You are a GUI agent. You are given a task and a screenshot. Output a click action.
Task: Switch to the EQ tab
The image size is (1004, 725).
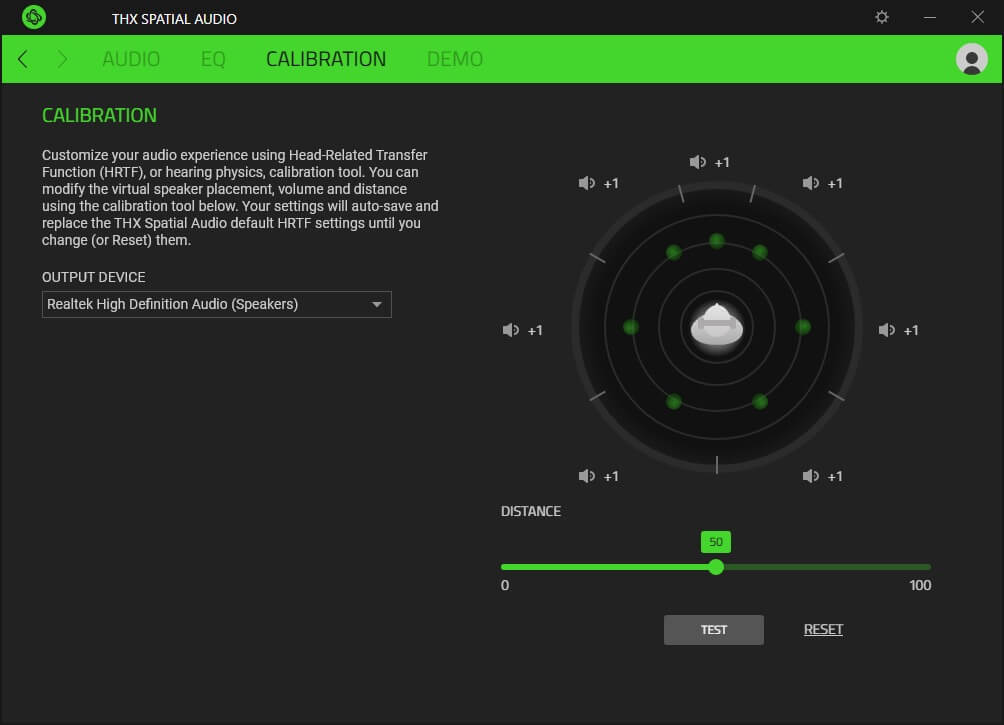coord(213,59)
